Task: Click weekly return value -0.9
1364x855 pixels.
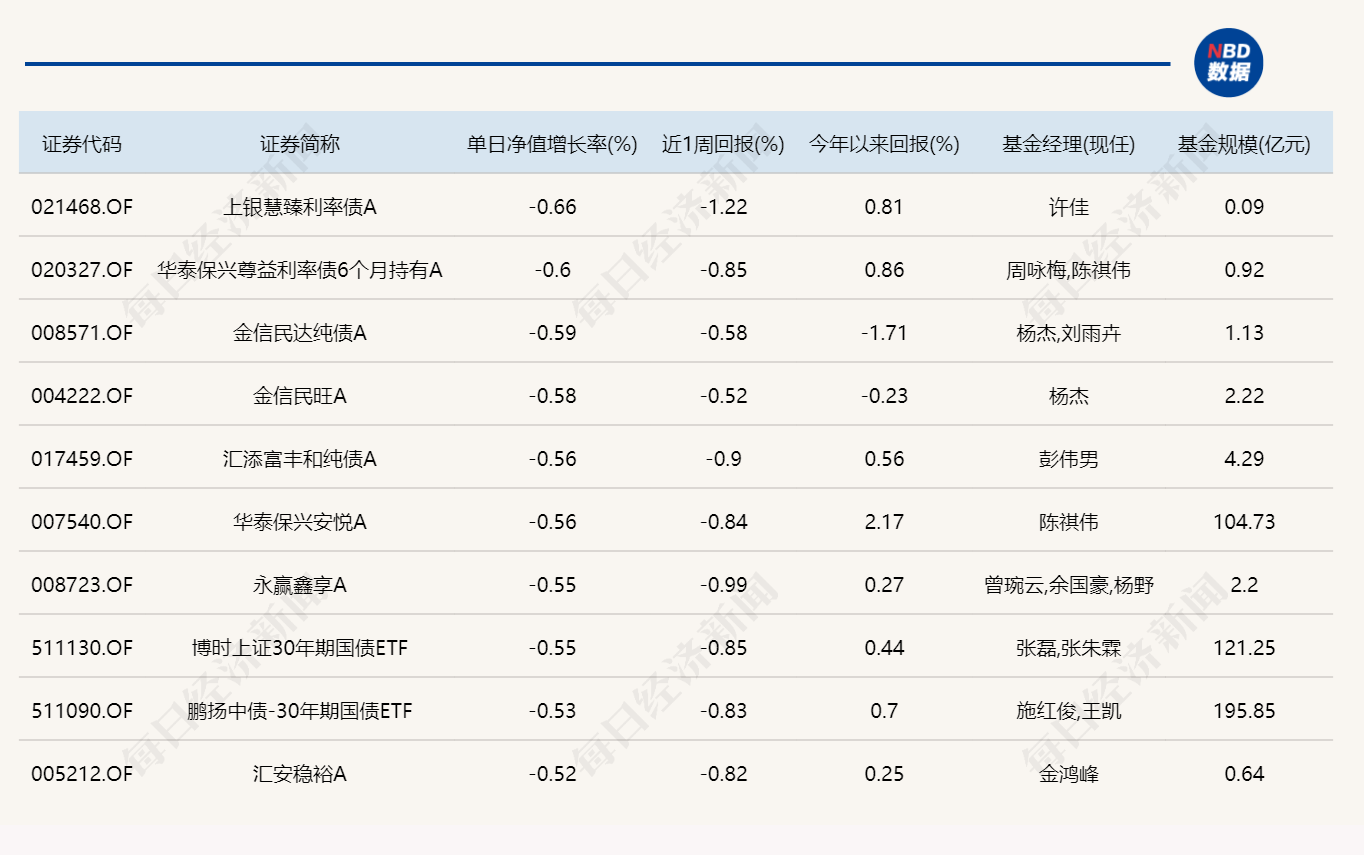Action: pyautogui.click(x=723, y=459)
